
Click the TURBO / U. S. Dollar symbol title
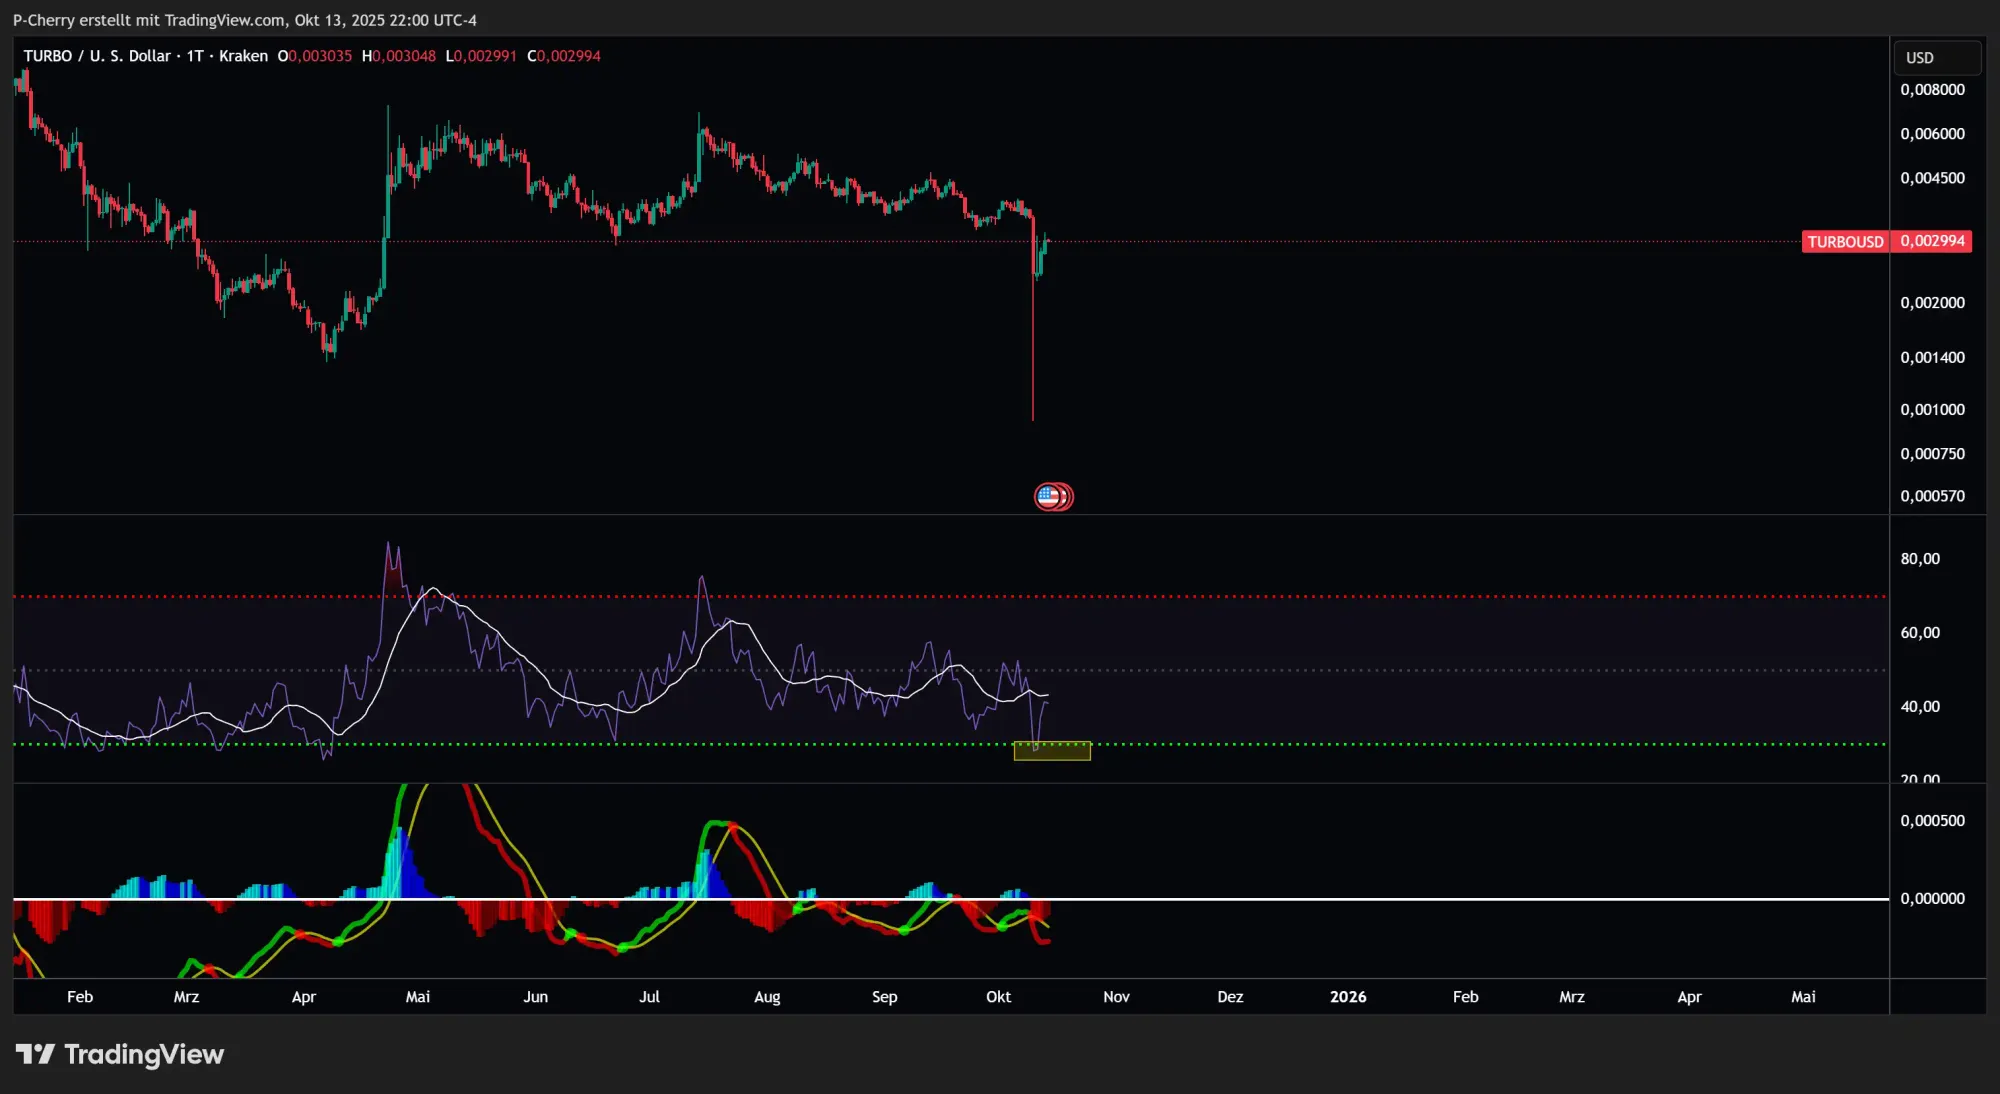97,56
